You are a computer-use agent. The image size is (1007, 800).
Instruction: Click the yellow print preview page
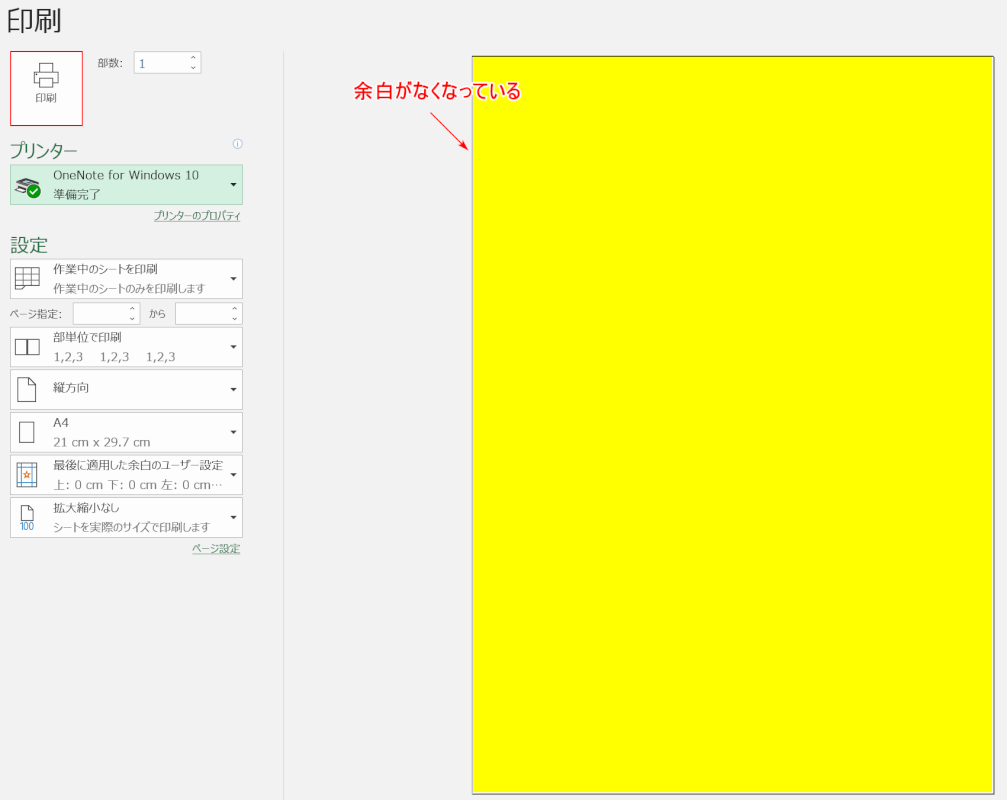[733, 425]
